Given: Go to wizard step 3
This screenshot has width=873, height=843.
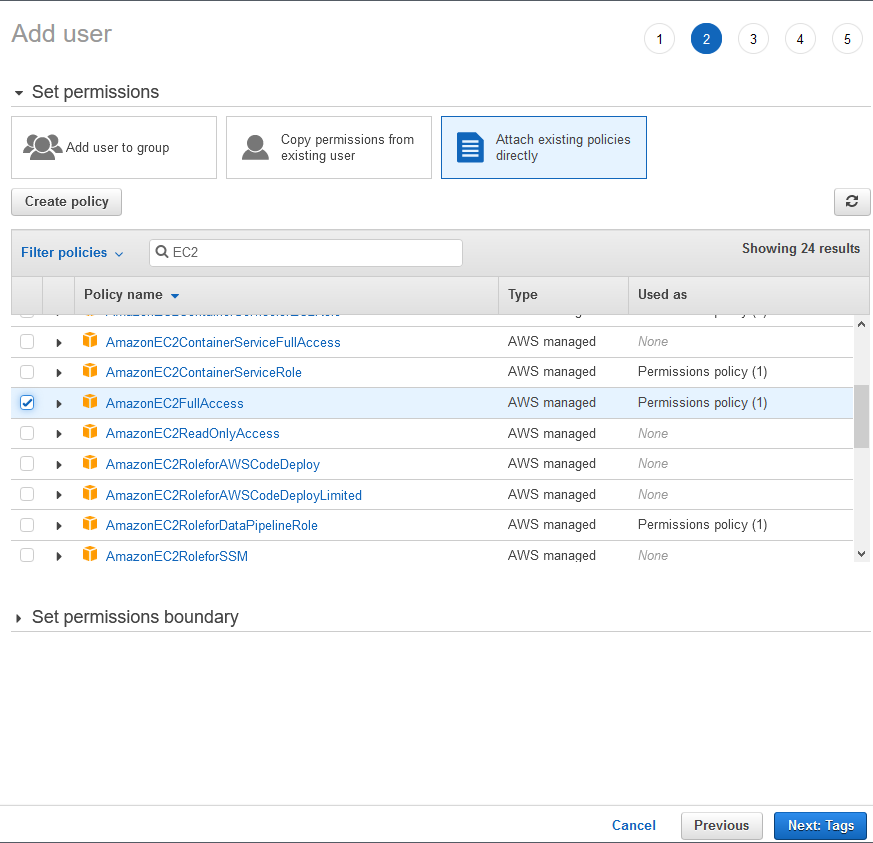Looking at the screenshot, I should coord(753,39).
